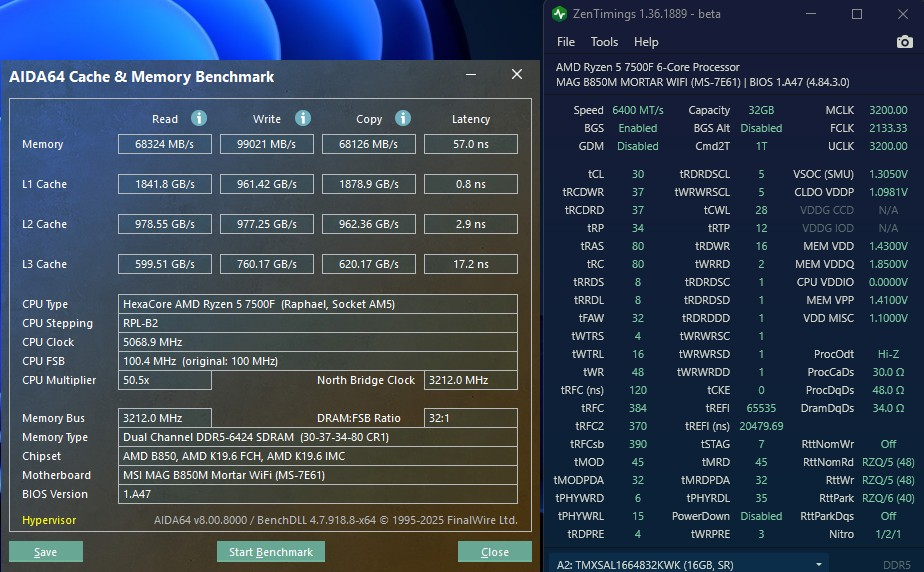Image resolution: width=924 pixels, height=572 pixels.
Task: Click the Memory Write value 99021 MB/s
Action: pyautogui.click(x=267, y=144)
